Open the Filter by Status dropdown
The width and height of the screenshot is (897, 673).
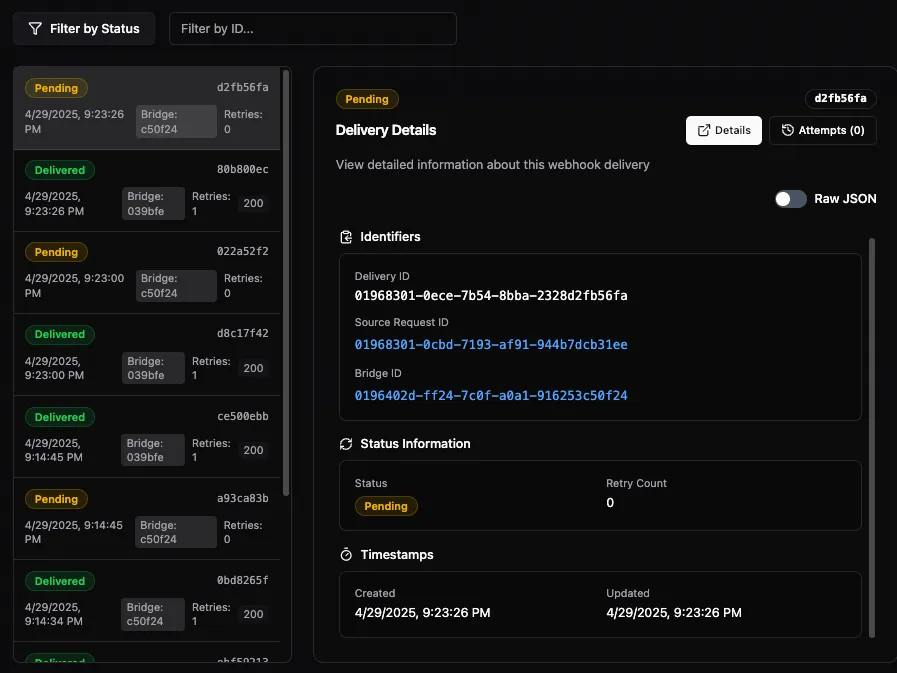[84, 28]
